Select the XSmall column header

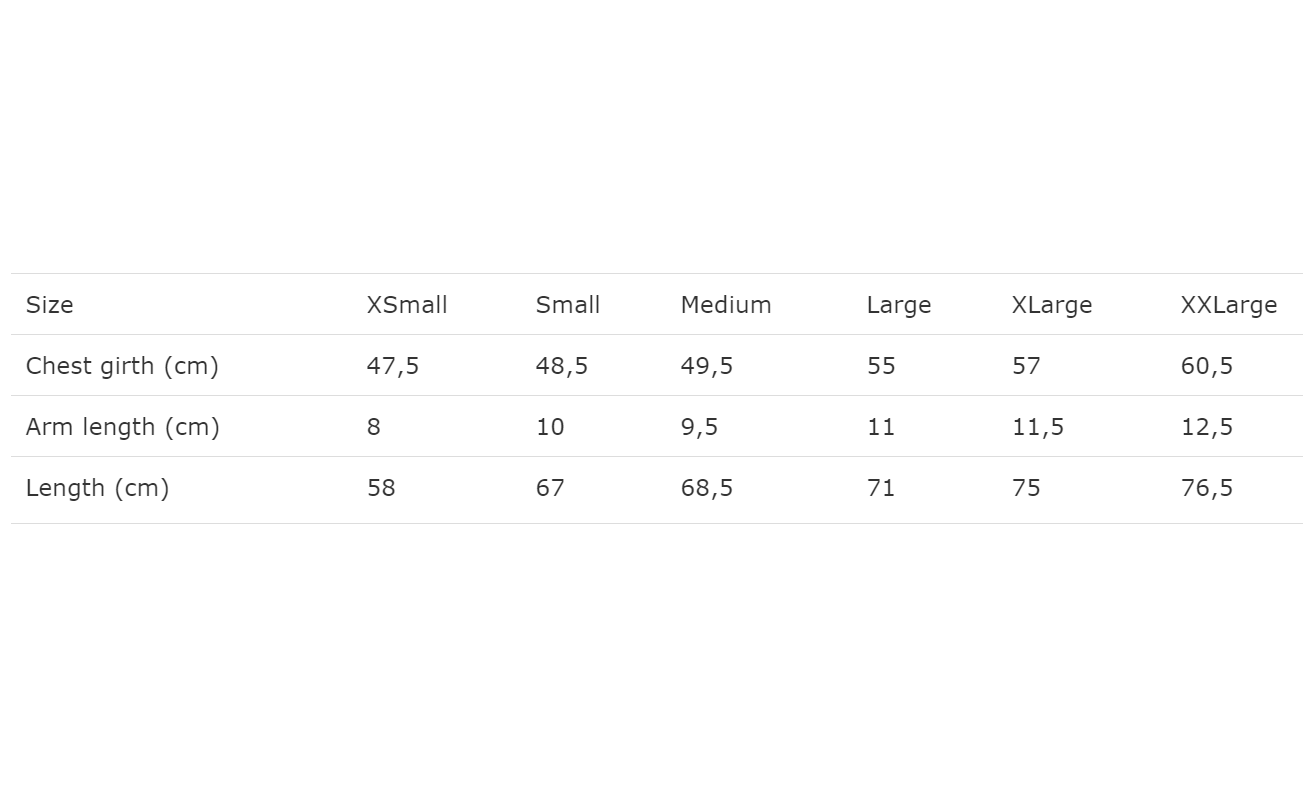(x=406, y=305)
